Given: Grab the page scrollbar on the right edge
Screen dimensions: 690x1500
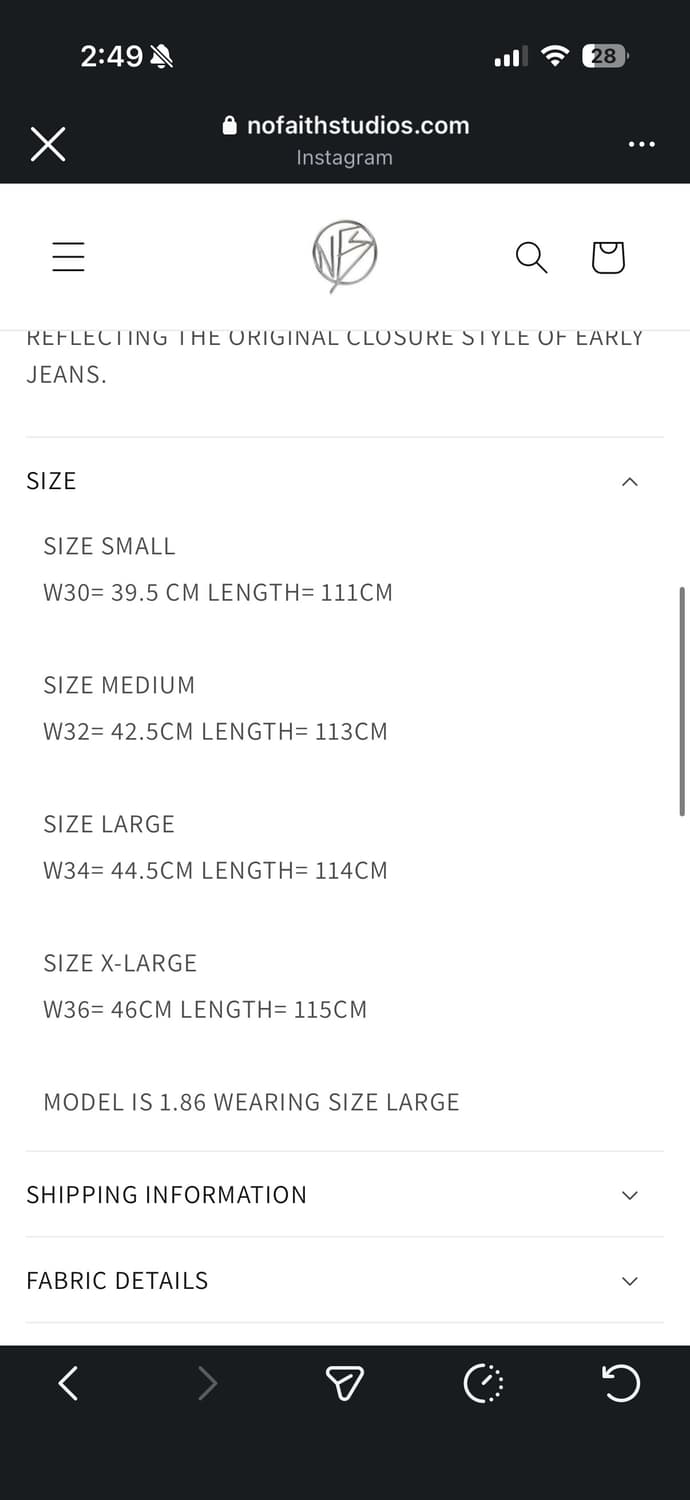Looking at the screenshot, I should [682, 700].
